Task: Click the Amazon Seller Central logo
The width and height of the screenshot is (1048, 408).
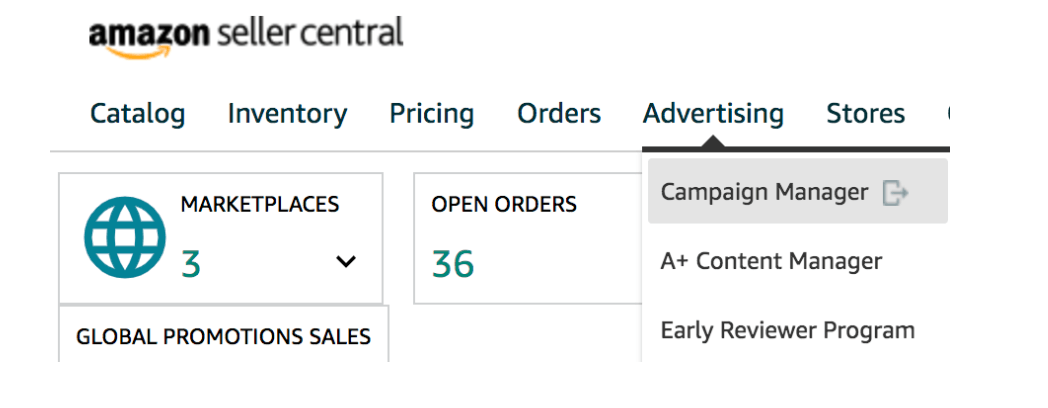Action: tap(246, 37)
